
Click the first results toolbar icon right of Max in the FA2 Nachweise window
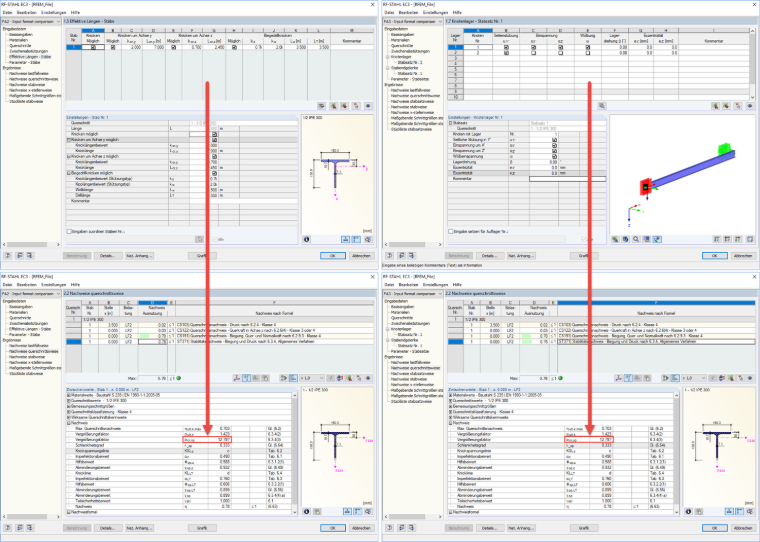[237, 378]
